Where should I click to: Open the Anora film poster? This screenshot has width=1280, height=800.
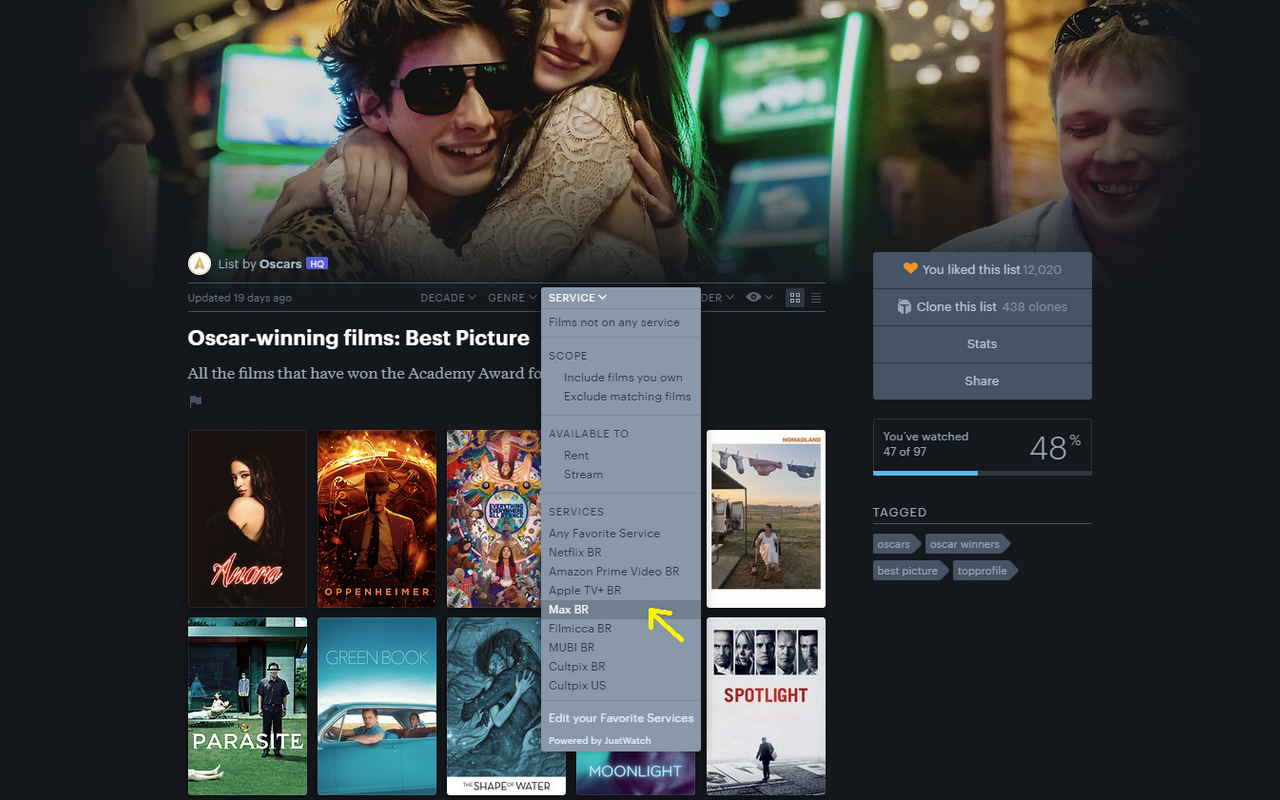click(x=247, y=519)
